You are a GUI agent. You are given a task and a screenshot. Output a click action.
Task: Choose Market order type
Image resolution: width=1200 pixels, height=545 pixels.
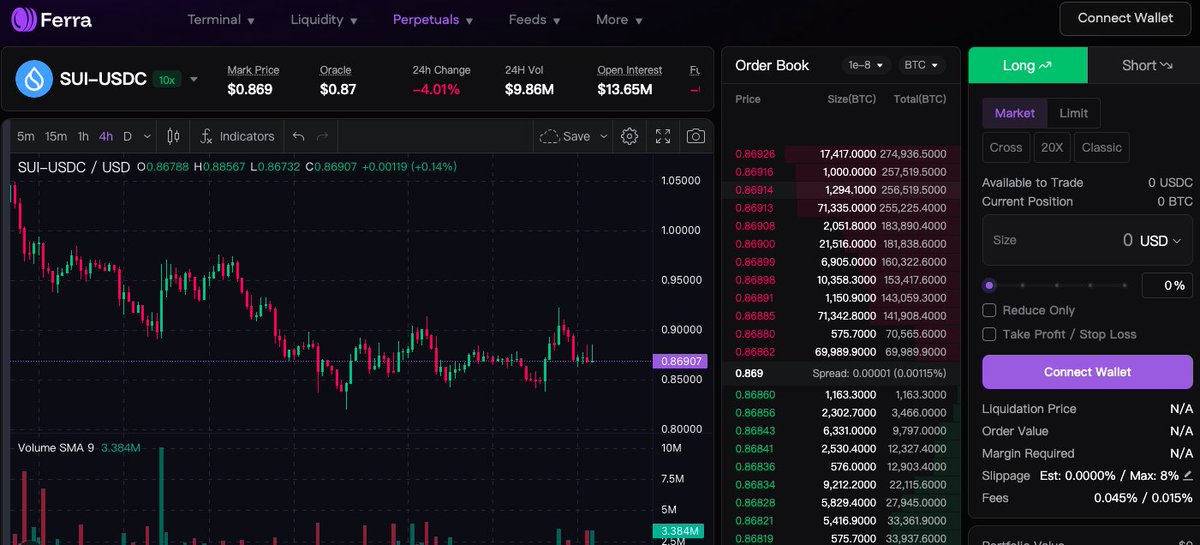[1014, 113]
